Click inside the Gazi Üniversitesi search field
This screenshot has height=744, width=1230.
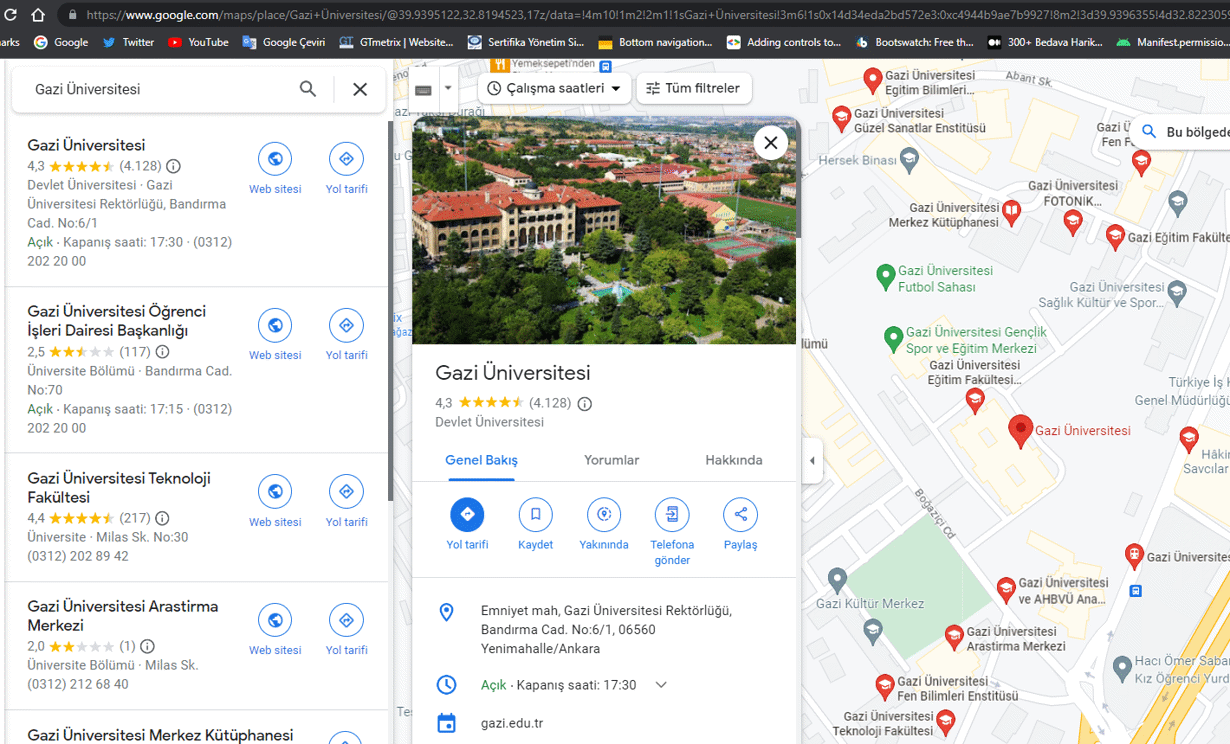[160, 89]
